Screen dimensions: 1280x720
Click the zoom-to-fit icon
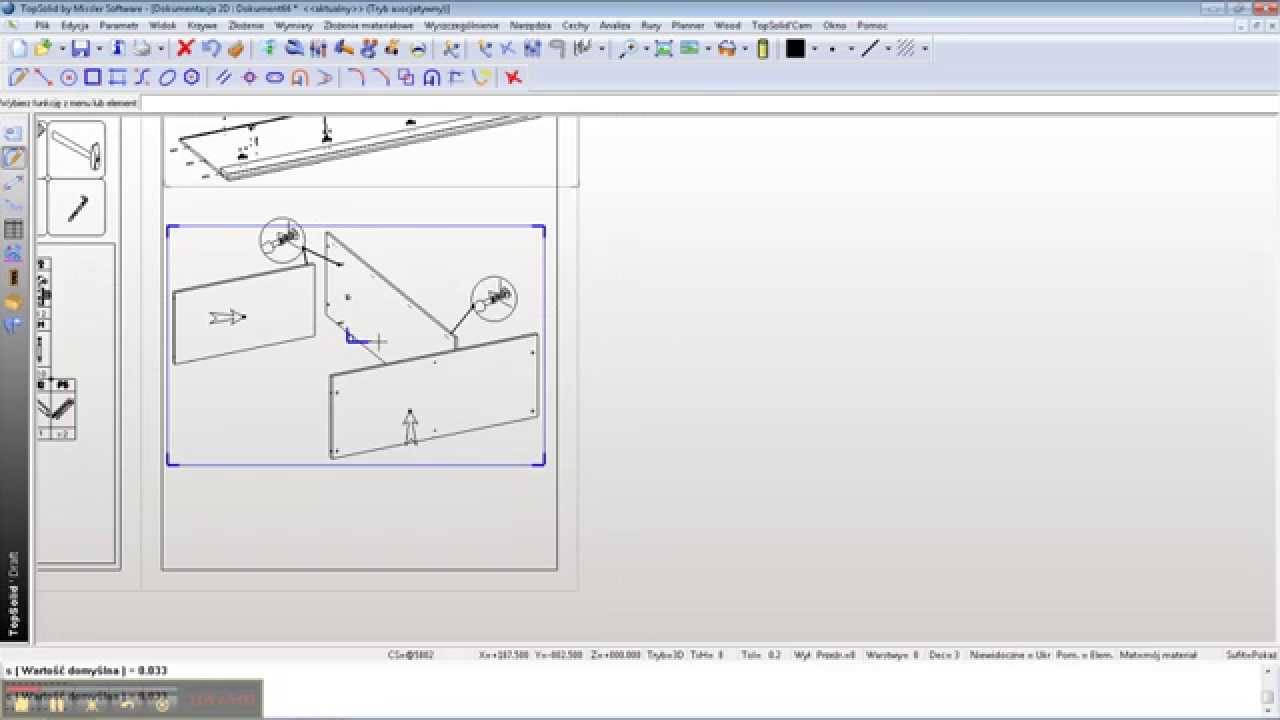click(664, 48)
